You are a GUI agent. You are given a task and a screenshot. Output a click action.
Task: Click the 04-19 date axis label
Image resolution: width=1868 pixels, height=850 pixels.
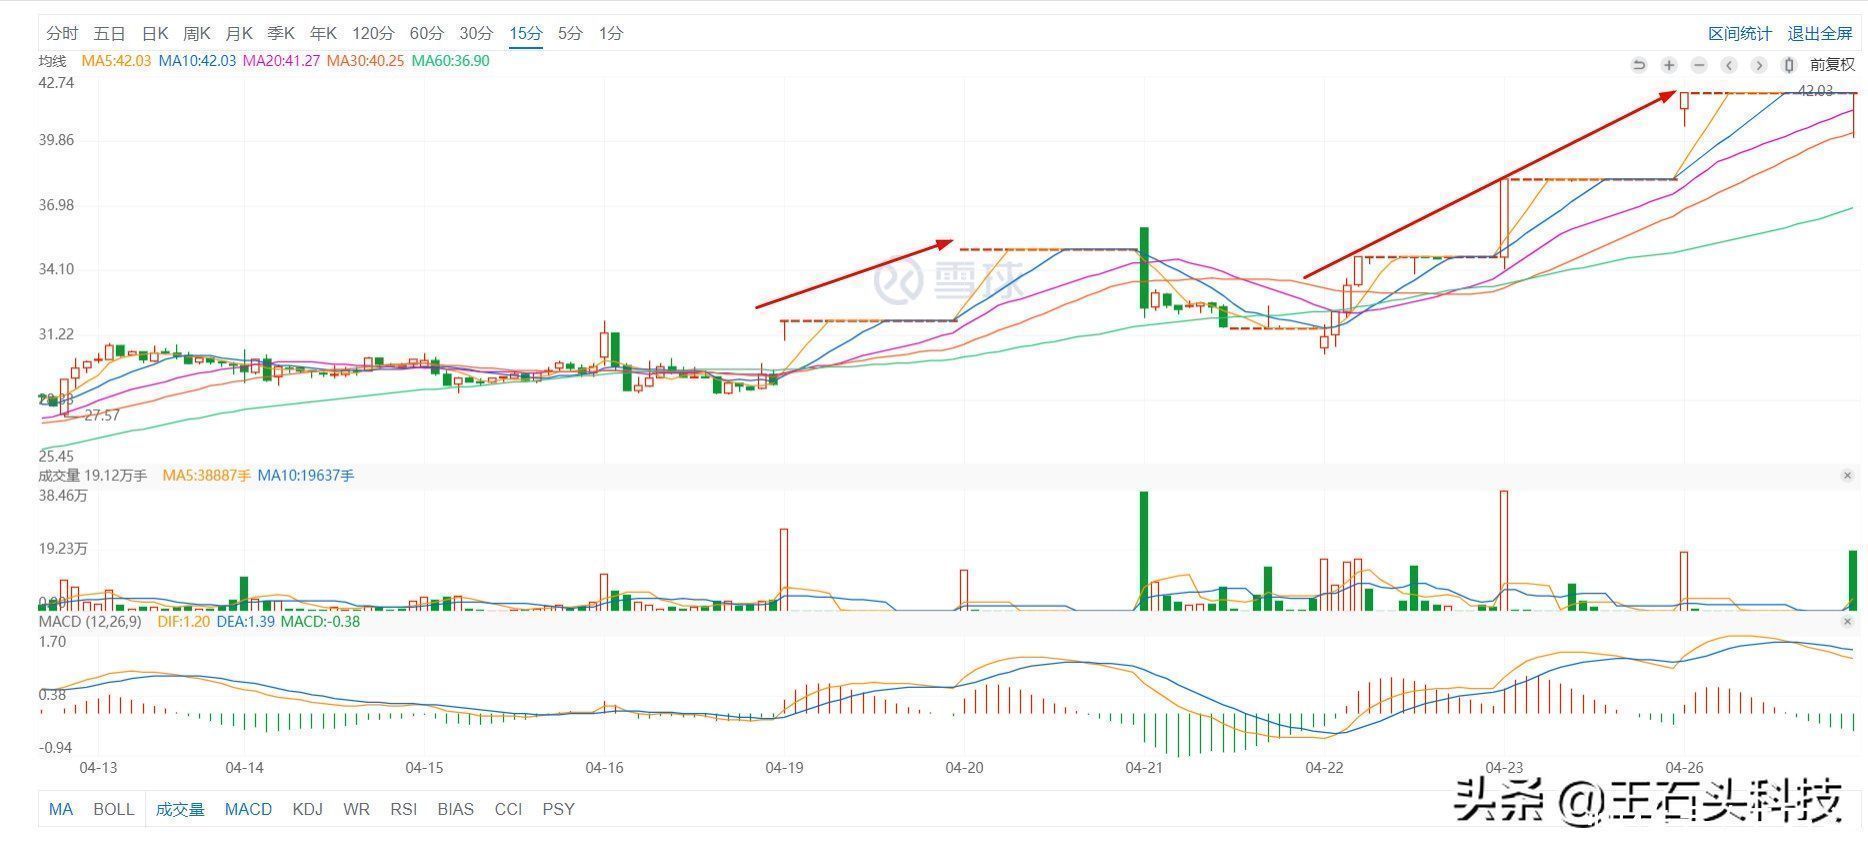784,768
